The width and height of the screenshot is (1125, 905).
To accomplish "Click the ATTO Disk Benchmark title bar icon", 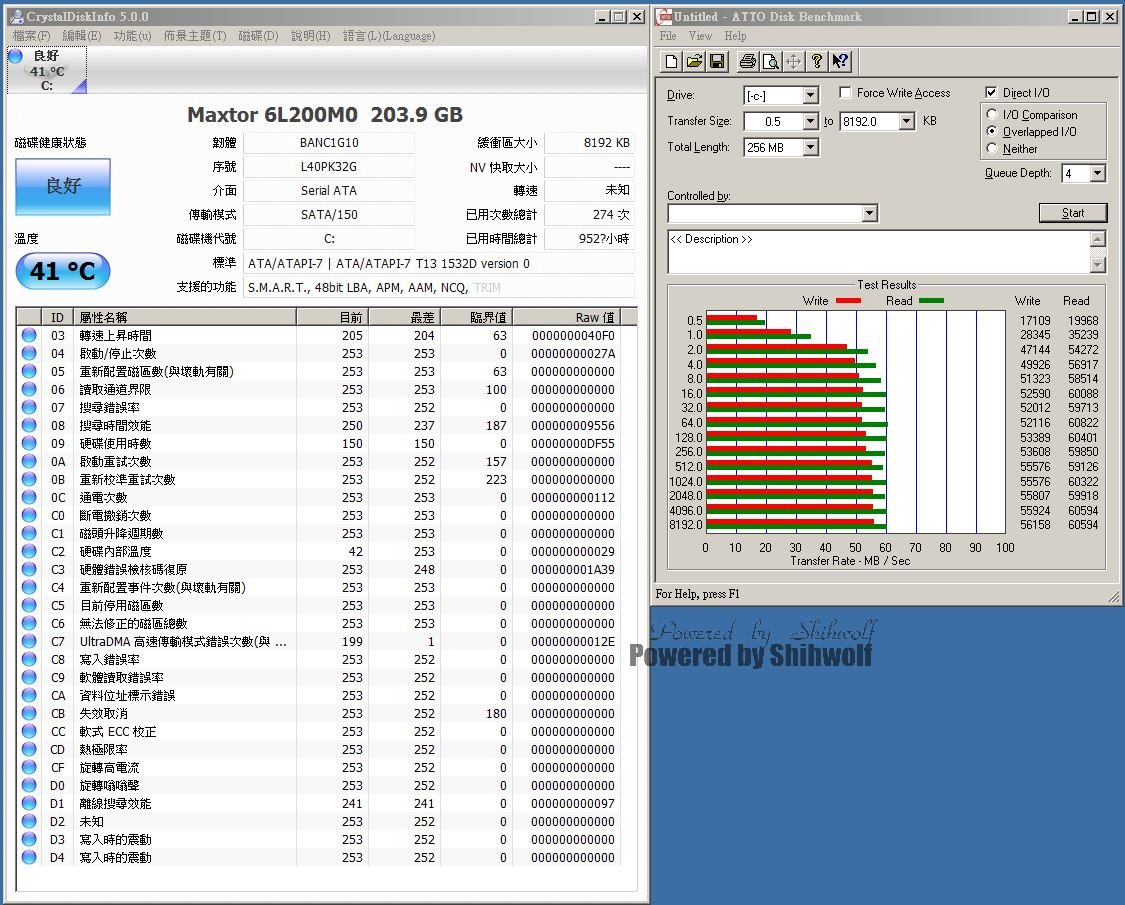I will [x=664, y=17].
